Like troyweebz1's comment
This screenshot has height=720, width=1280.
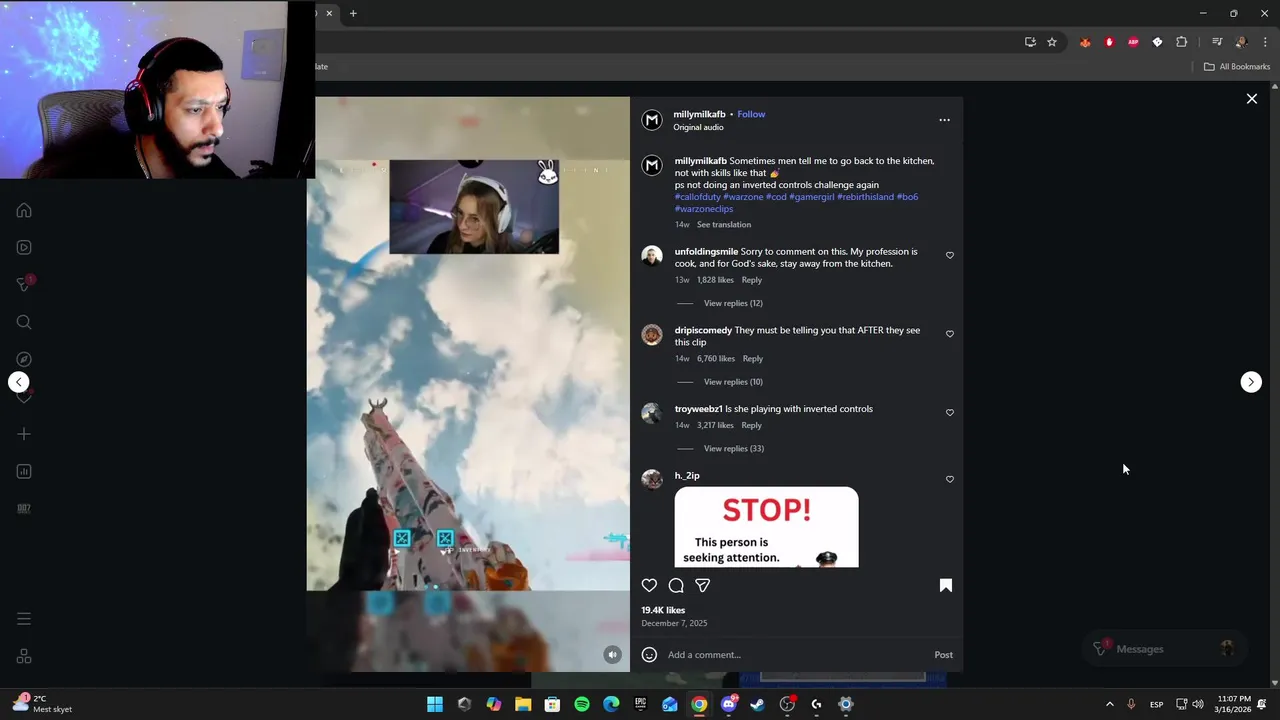tap(950, 412)
